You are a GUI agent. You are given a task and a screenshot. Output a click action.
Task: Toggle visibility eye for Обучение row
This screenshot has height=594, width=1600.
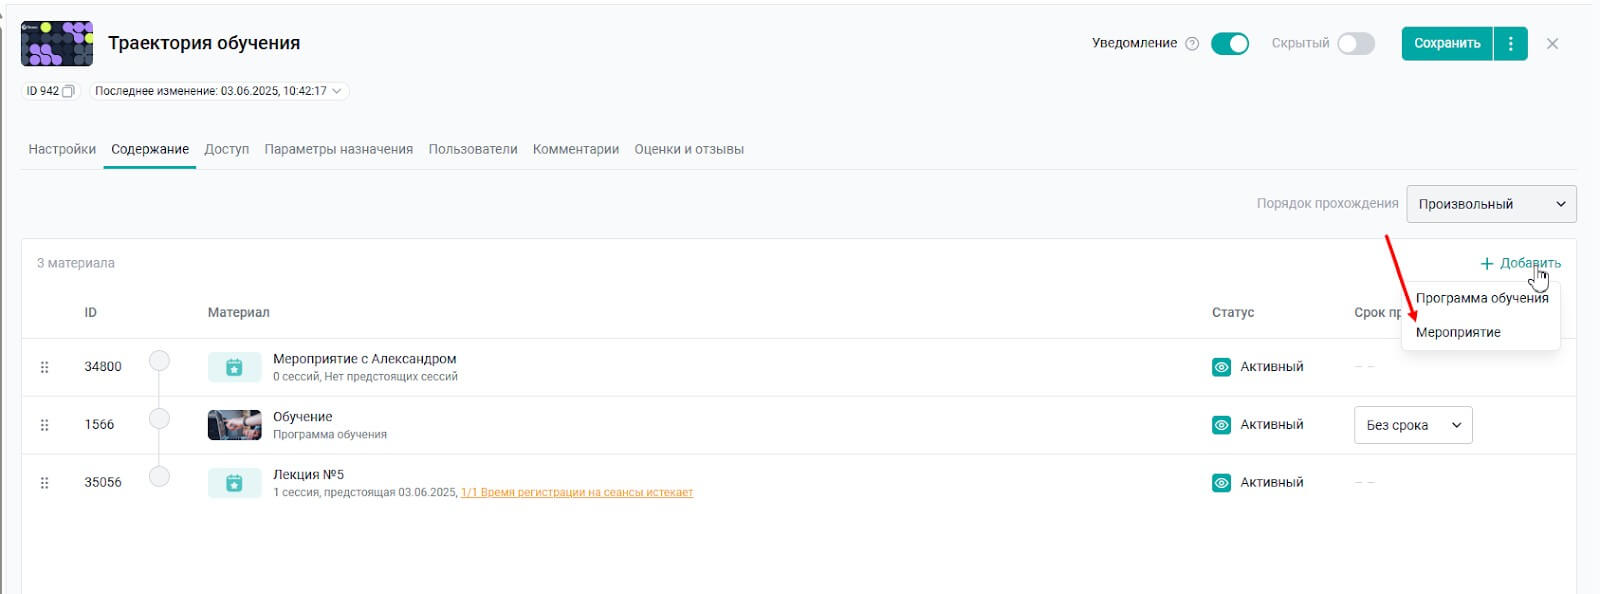[x=1221, y=425]
